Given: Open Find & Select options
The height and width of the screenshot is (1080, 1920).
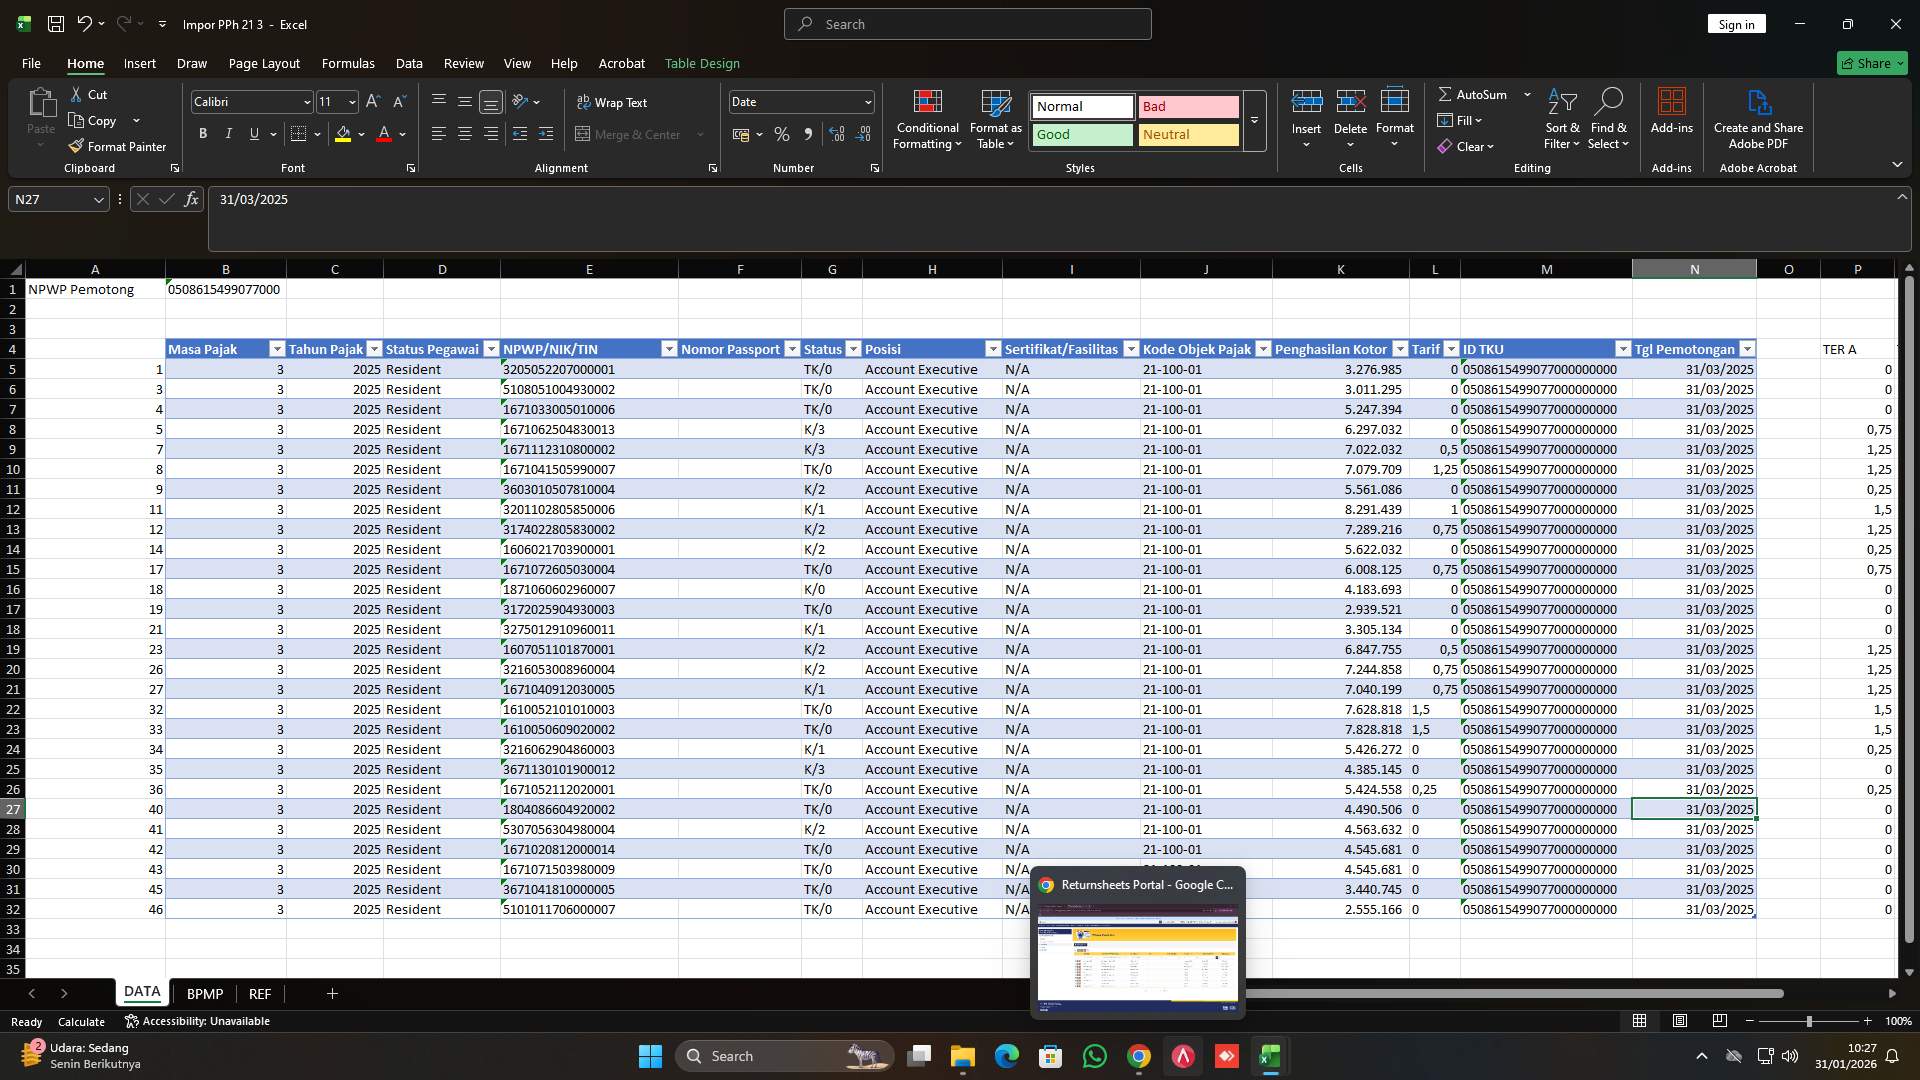Looking at the screenshot, I should (x=1609, y=120).
